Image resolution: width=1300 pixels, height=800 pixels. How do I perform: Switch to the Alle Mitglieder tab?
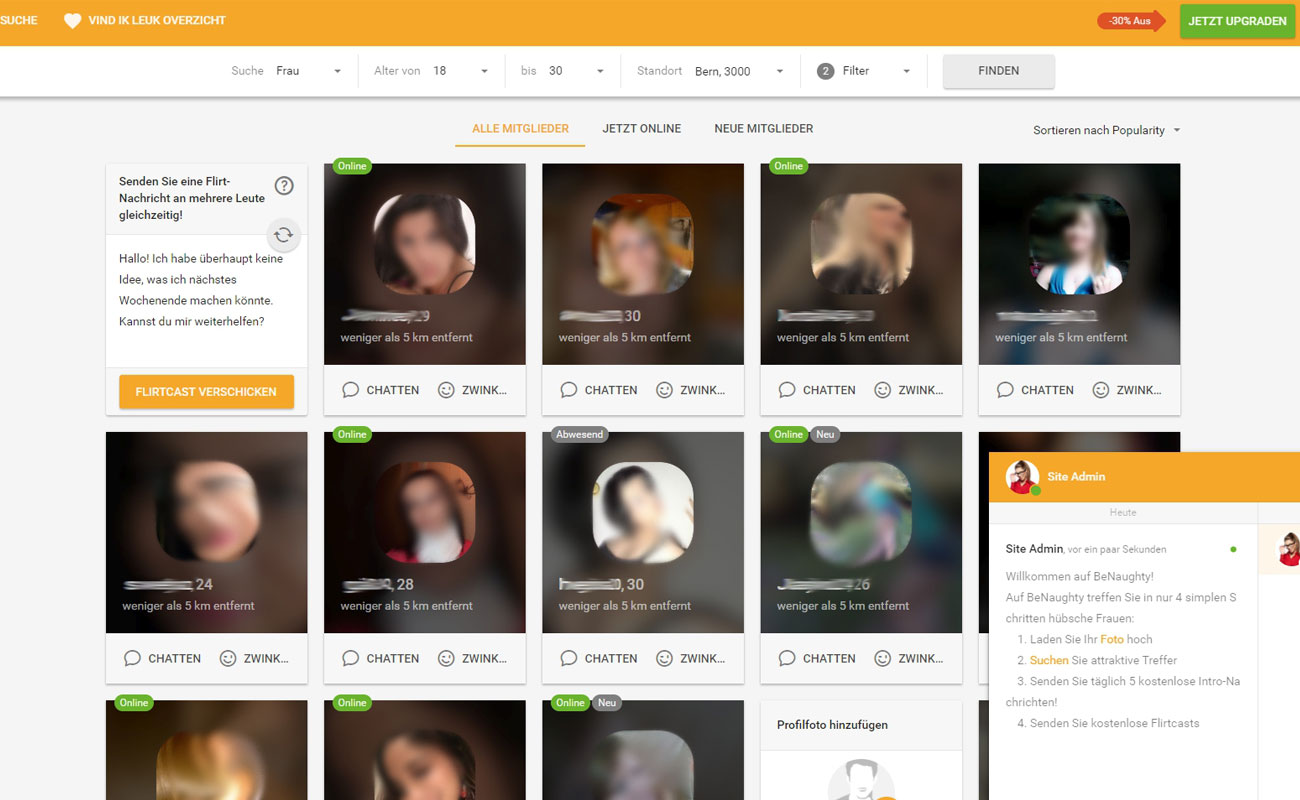pyautogui.click(x=520, y=129)
